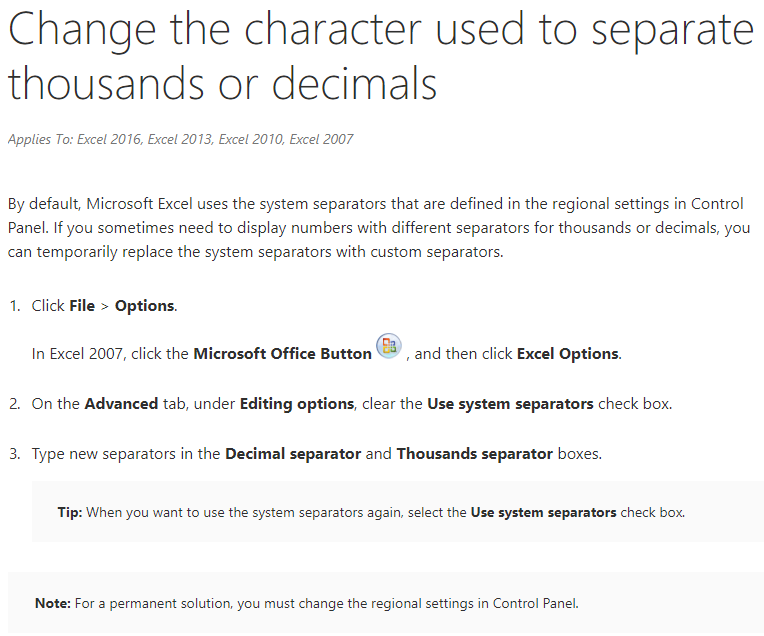Click the bold "Options" text in step 1
764x636 pixels.
[145, 305]
